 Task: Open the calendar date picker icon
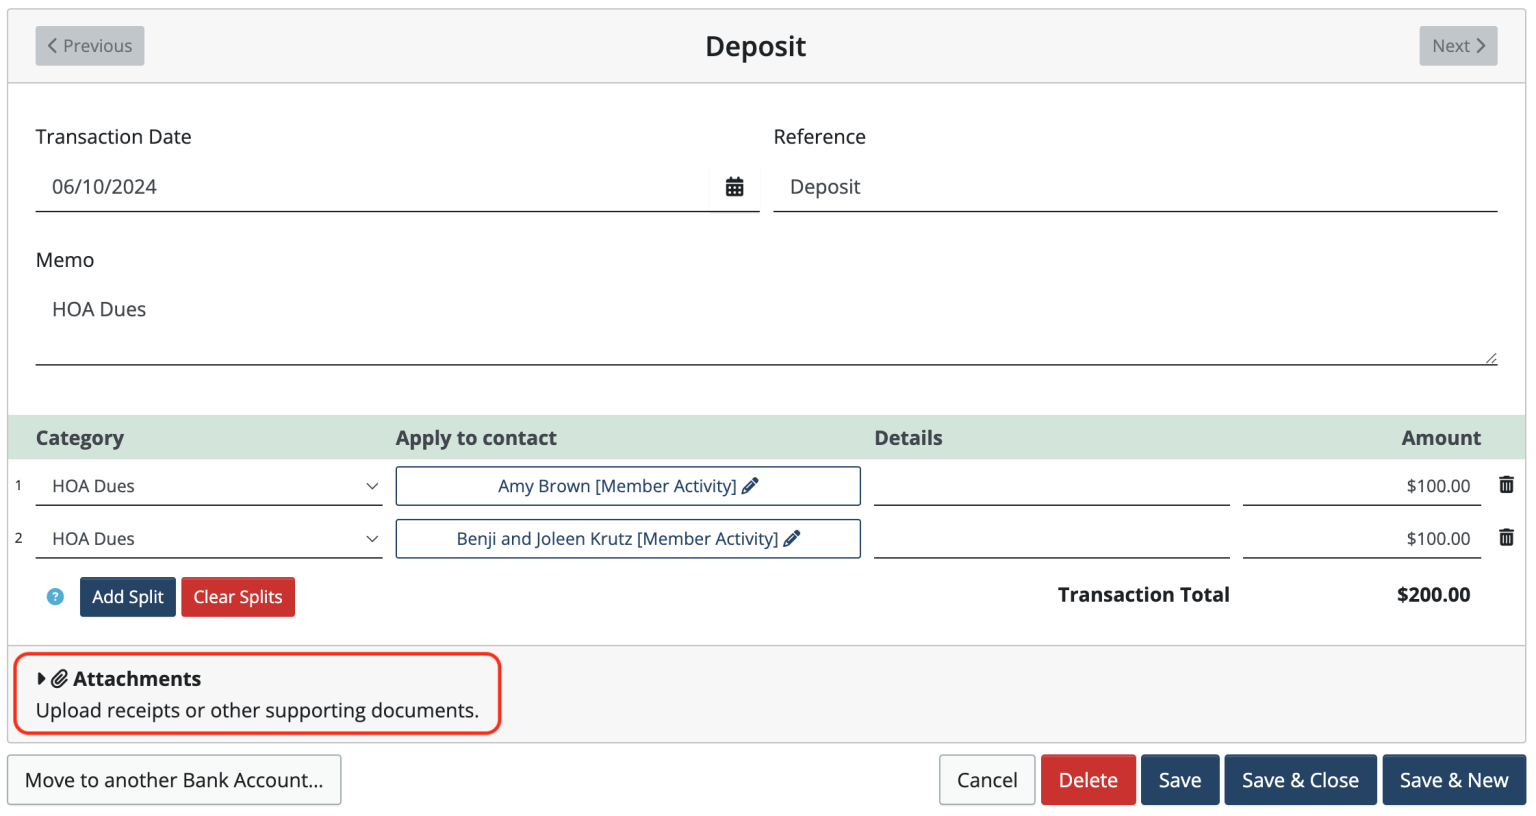[735, 186]
